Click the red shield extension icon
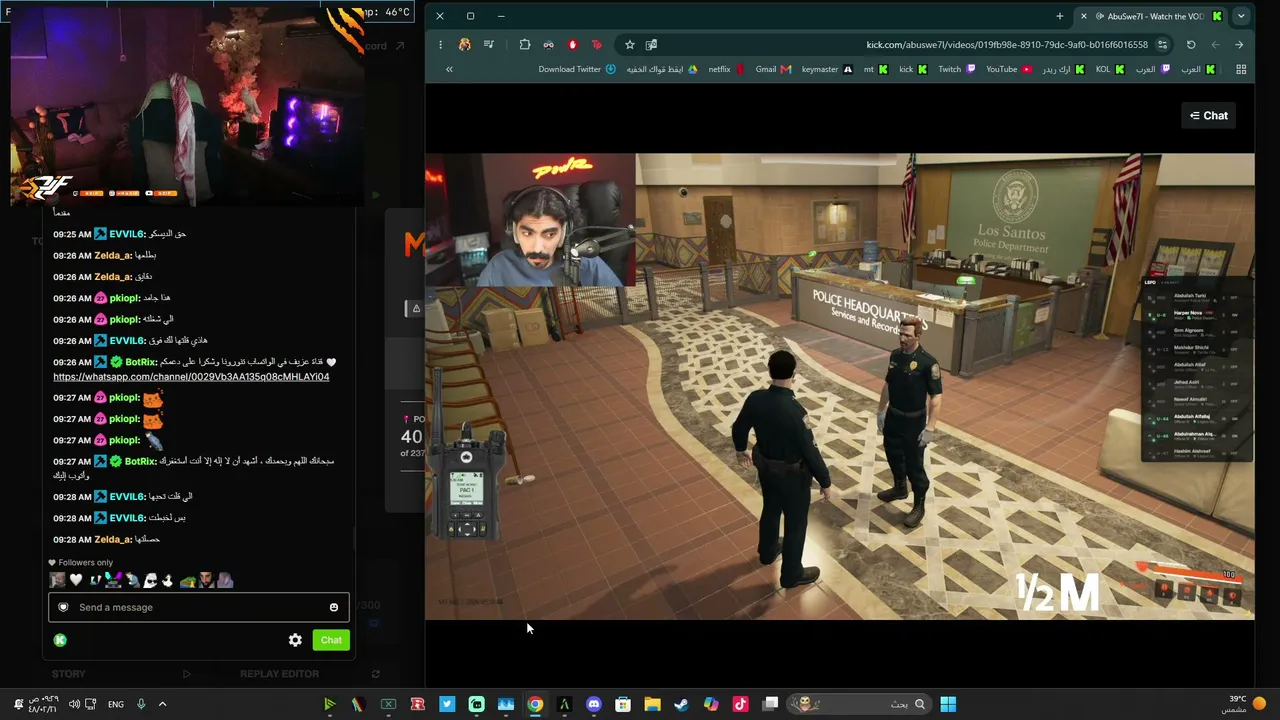This screenshot has height=720, width=1280. coord(572,44)
